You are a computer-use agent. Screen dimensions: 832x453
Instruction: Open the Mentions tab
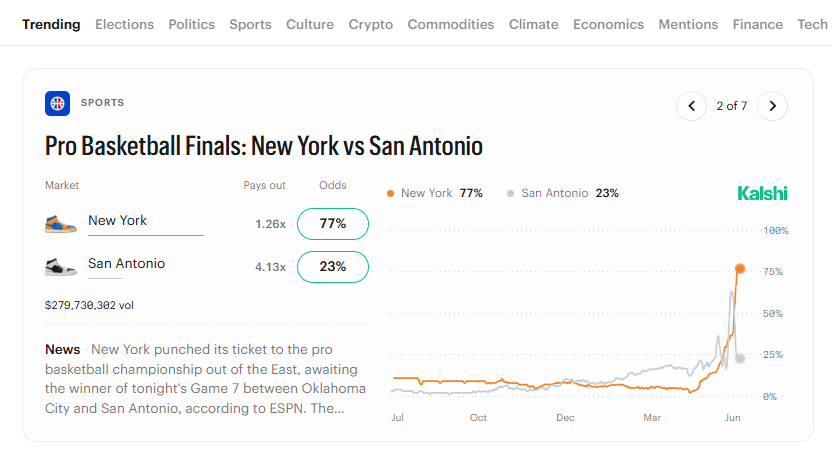click(688, 24)
